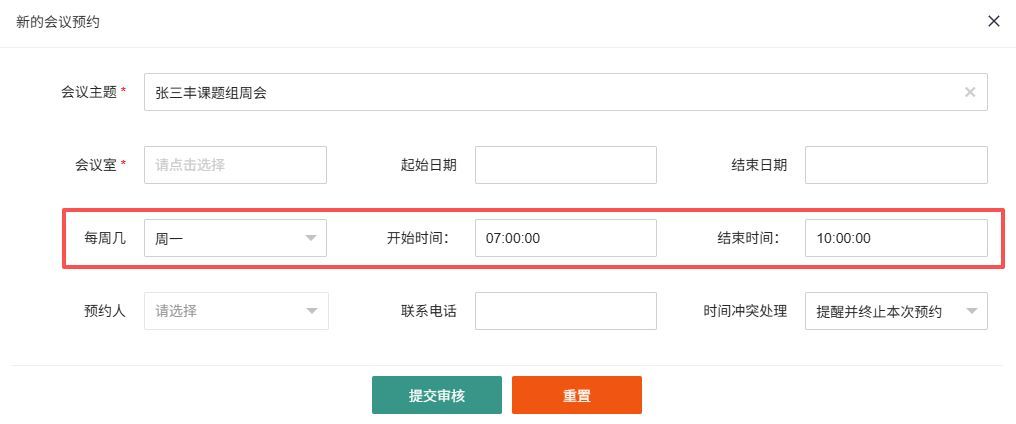This screenshot has height=424, width=1016.
Task: Focus the 起始日期 date field
Action: point(565,165)
